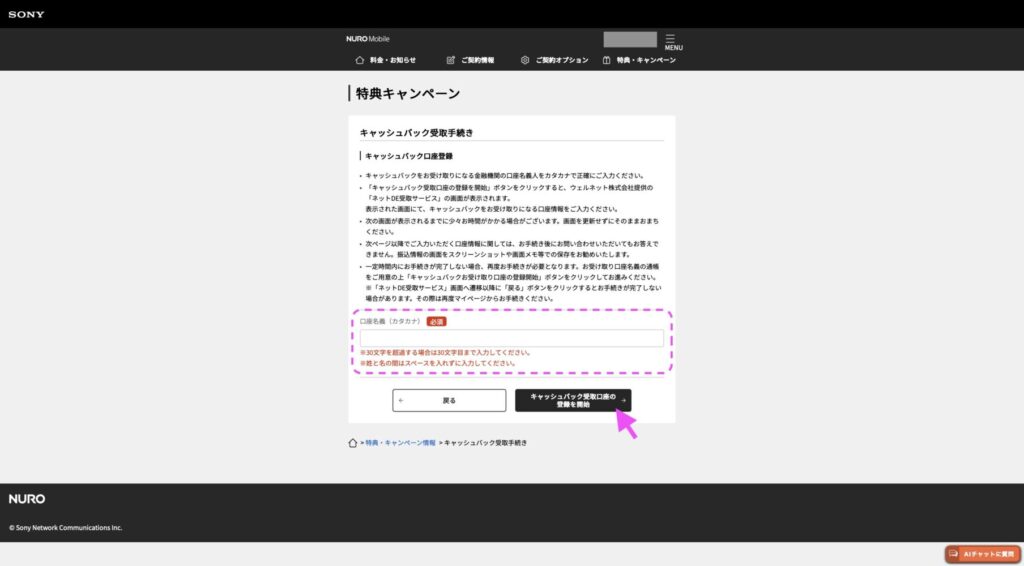Click the NURO logo in the footer
Image resolution: width=1024 pixels, height=566 pixels.
point(27,498)
